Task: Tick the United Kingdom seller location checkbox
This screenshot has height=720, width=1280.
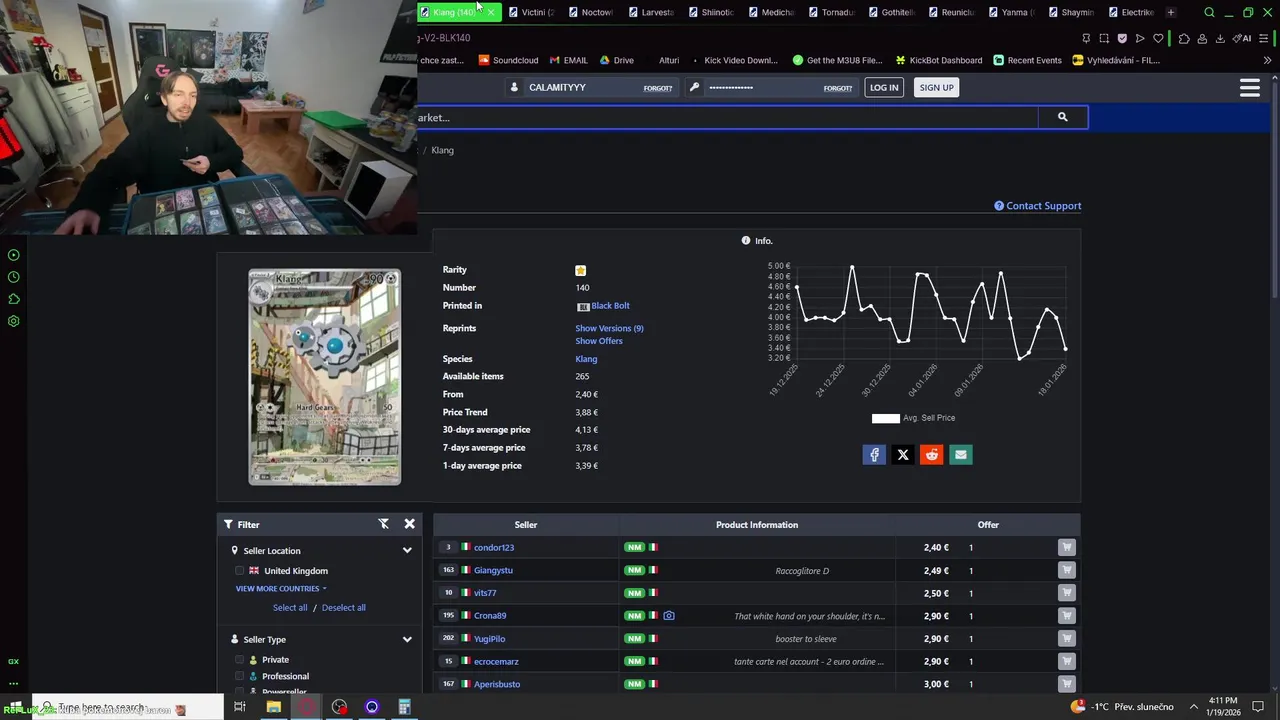Action: 240,571
